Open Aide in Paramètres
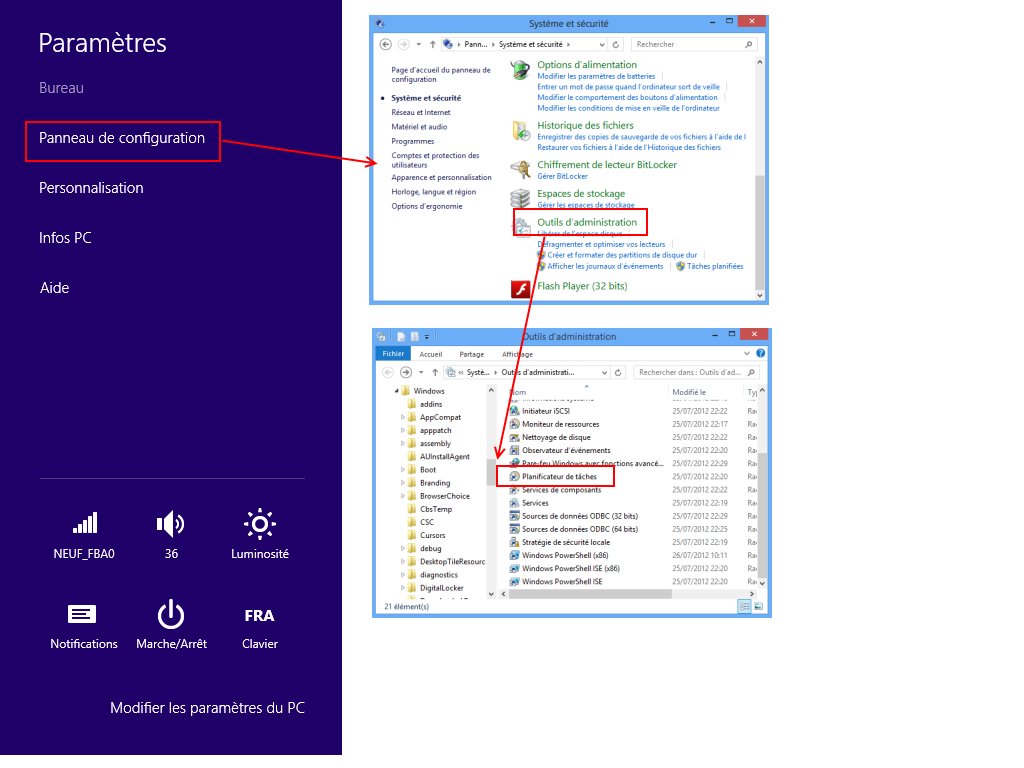This screenshot has width=1024, height=768. coord(54,288)
